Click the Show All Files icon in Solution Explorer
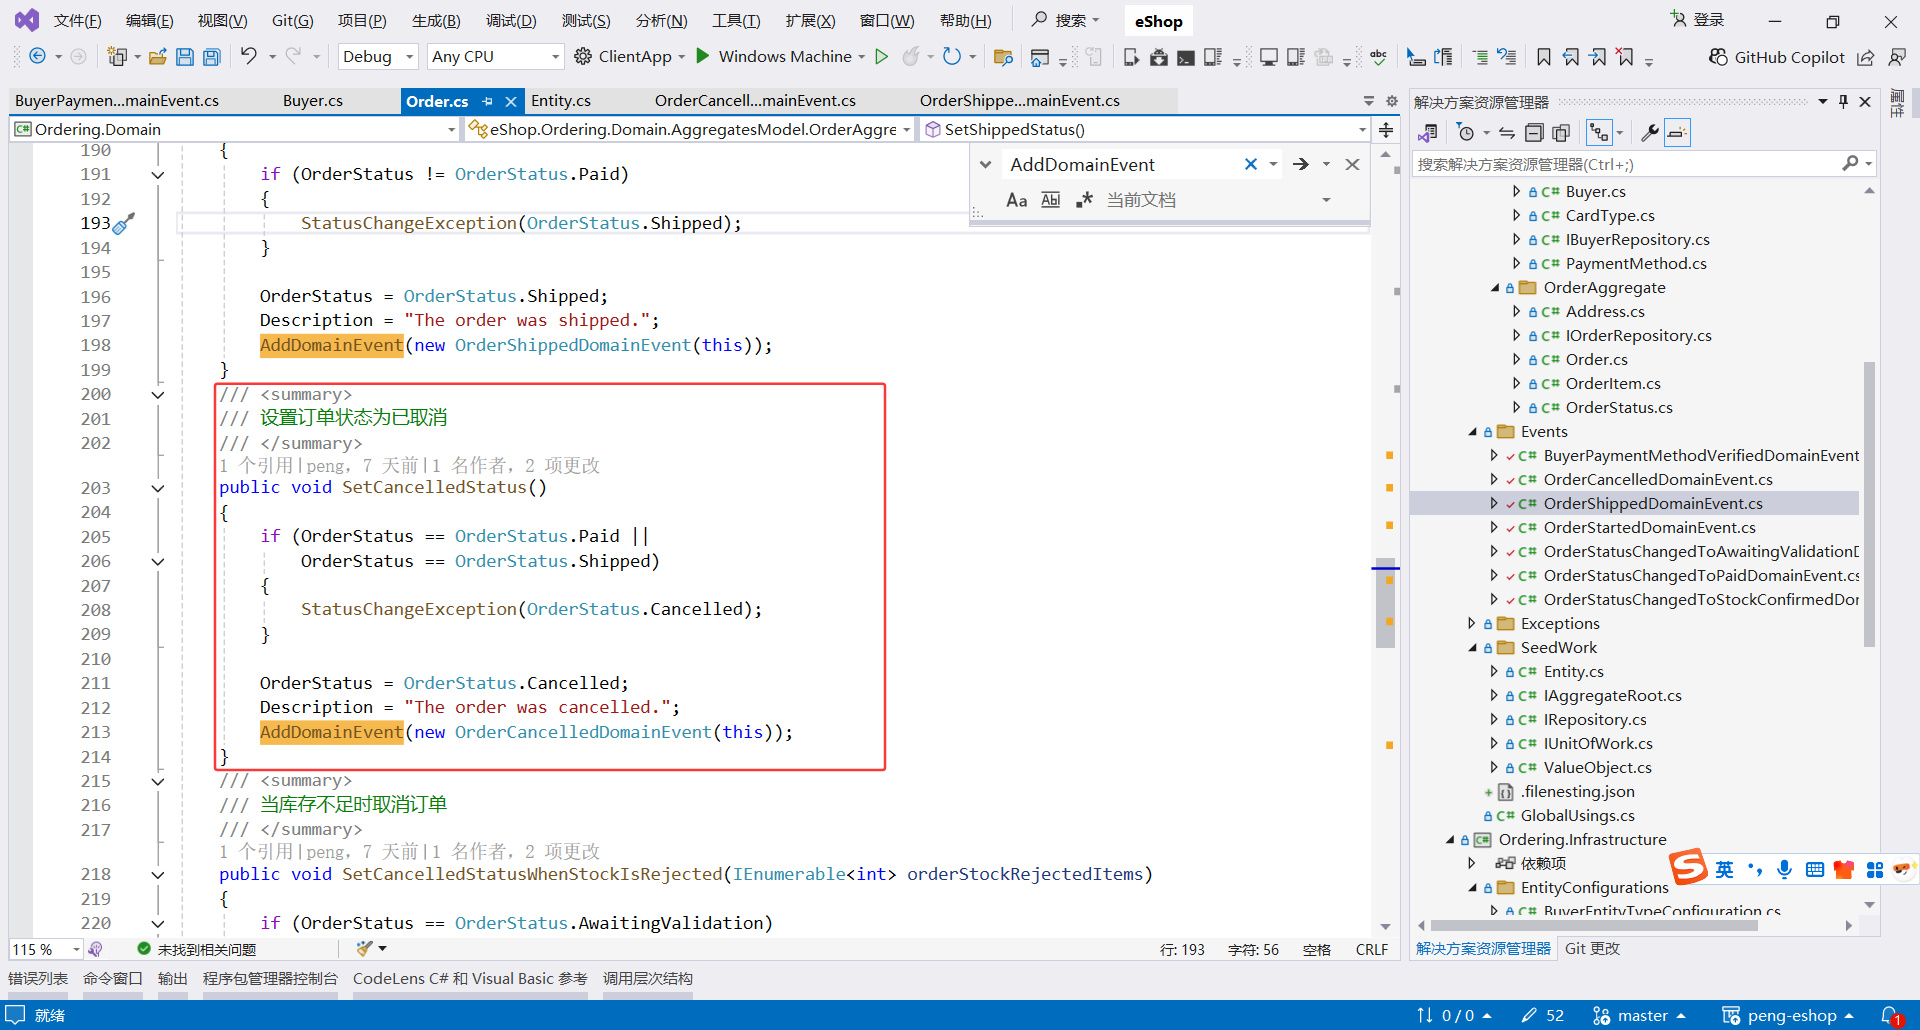The image size is (1920, 1030). [1560, 133]
